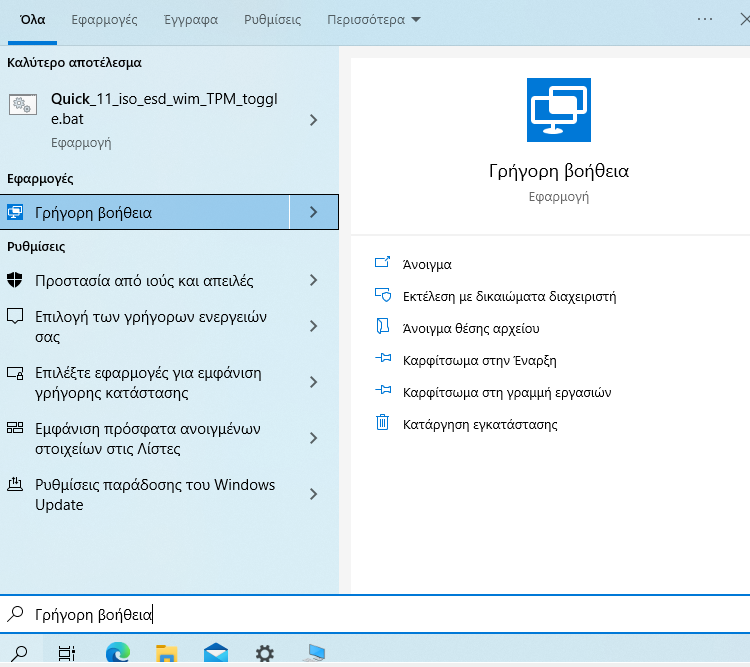Expand the Windows Update delivery settings arrow

(313, 494)
